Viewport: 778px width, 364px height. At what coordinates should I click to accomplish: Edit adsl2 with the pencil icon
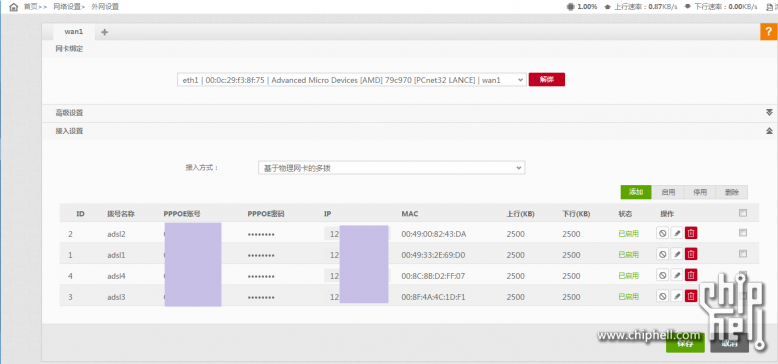click(x=676, y=233)
